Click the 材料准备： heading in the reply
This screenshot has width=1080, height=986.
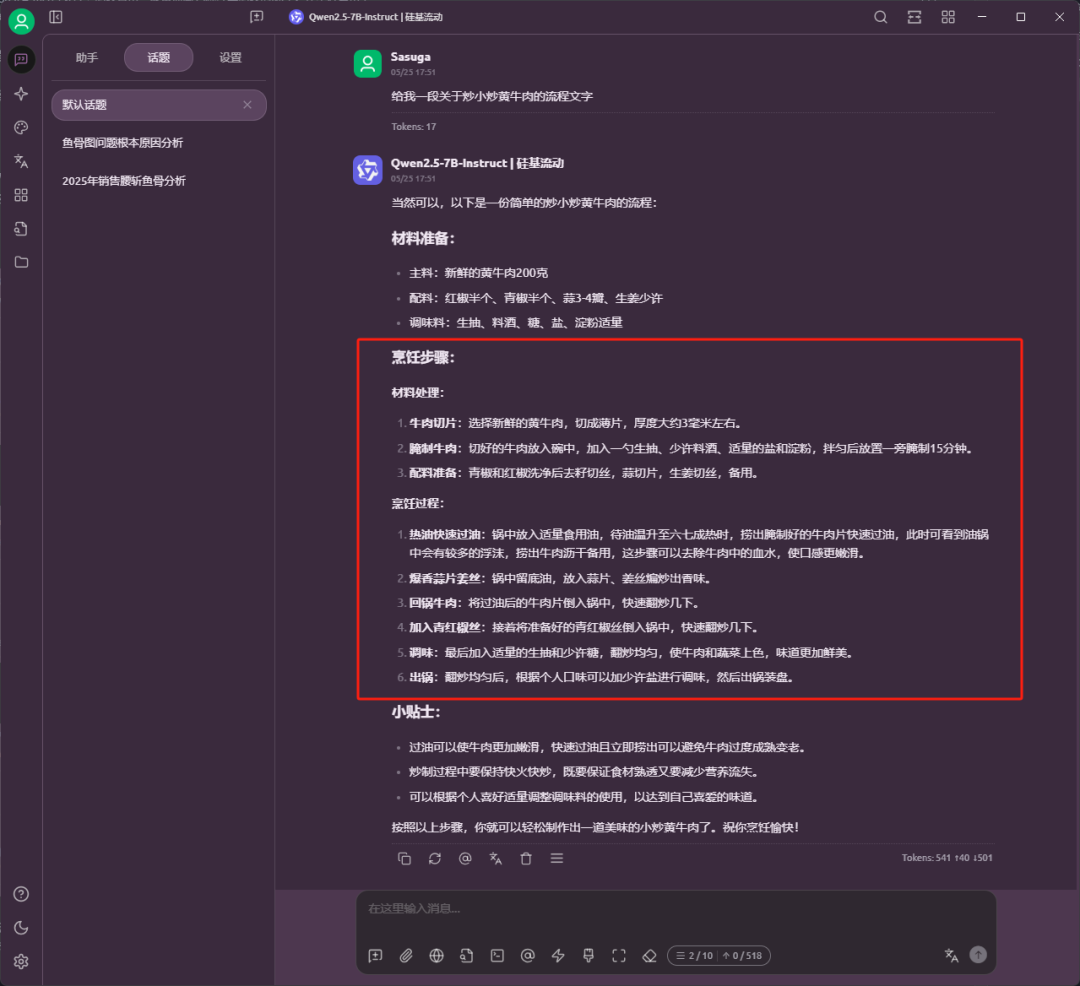(x=423, y=239)
